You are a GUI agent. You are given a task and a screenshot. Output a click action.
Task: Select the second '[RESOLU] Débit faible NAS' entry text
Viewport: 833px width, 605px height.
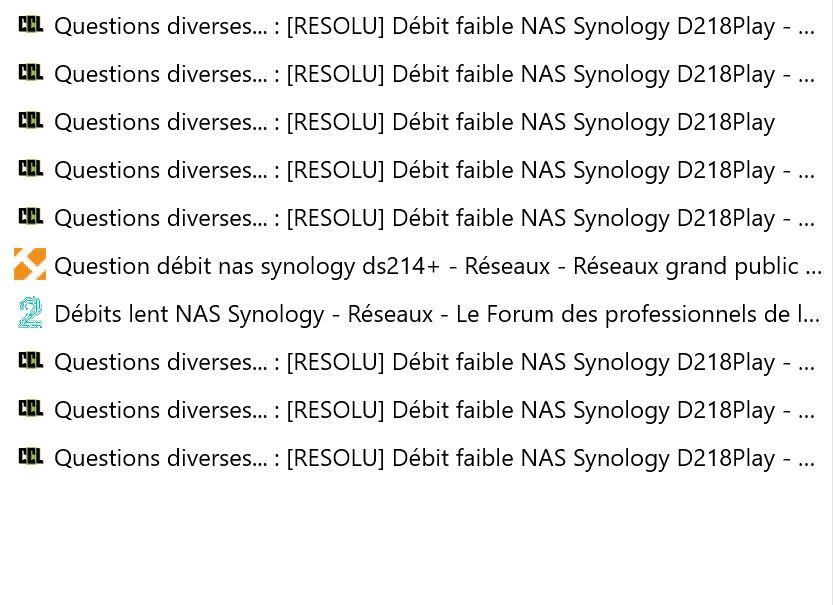(x=435, y=74)
